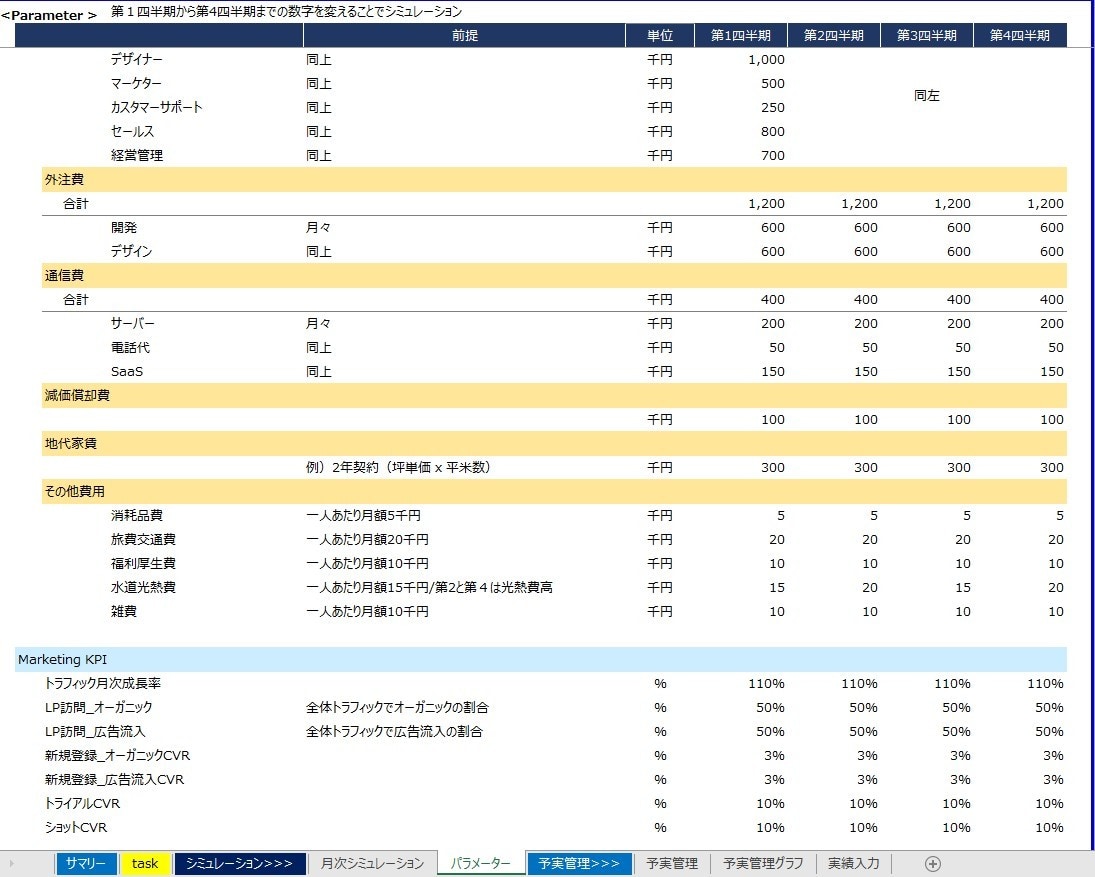Select the 単位 column header

(x=660, y=36)
